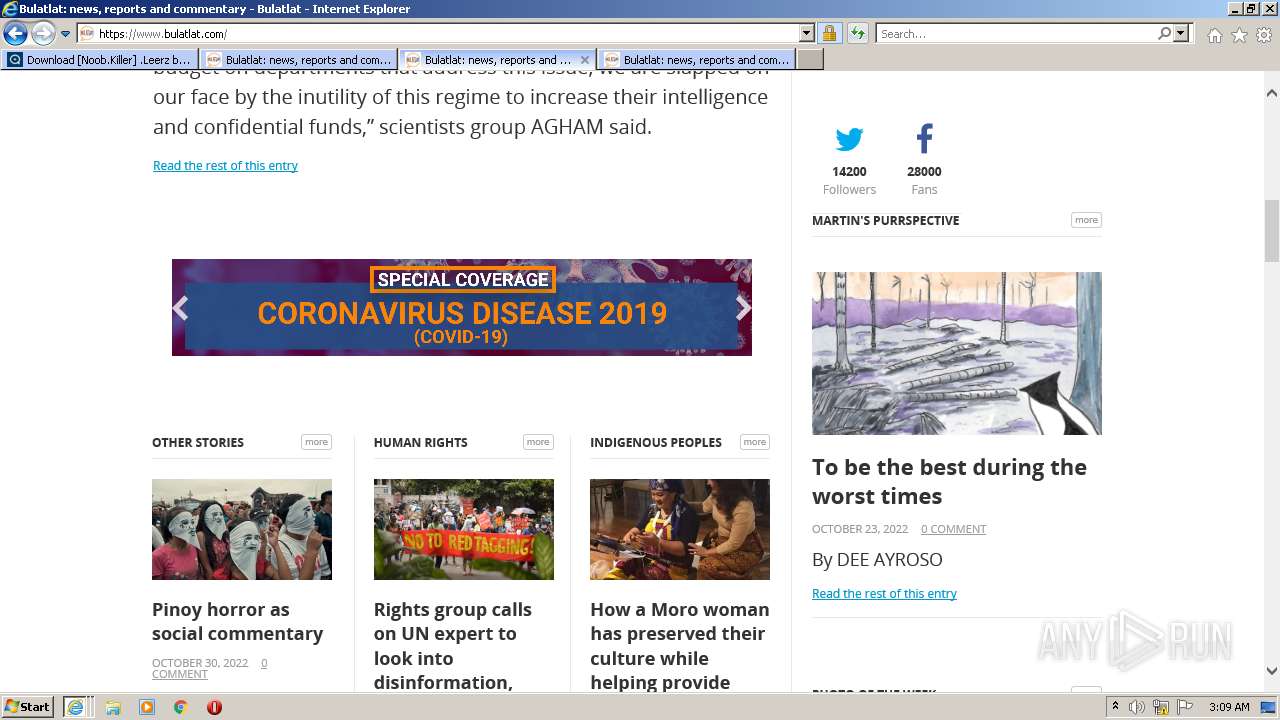Click the Internet Explorer taskbar icon
Screen dimensions: 1280x720
pos(77,707)
